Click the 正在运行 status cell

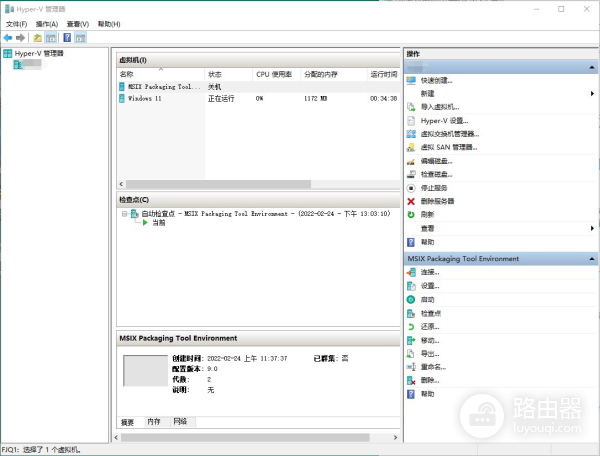tap(221, 99)
